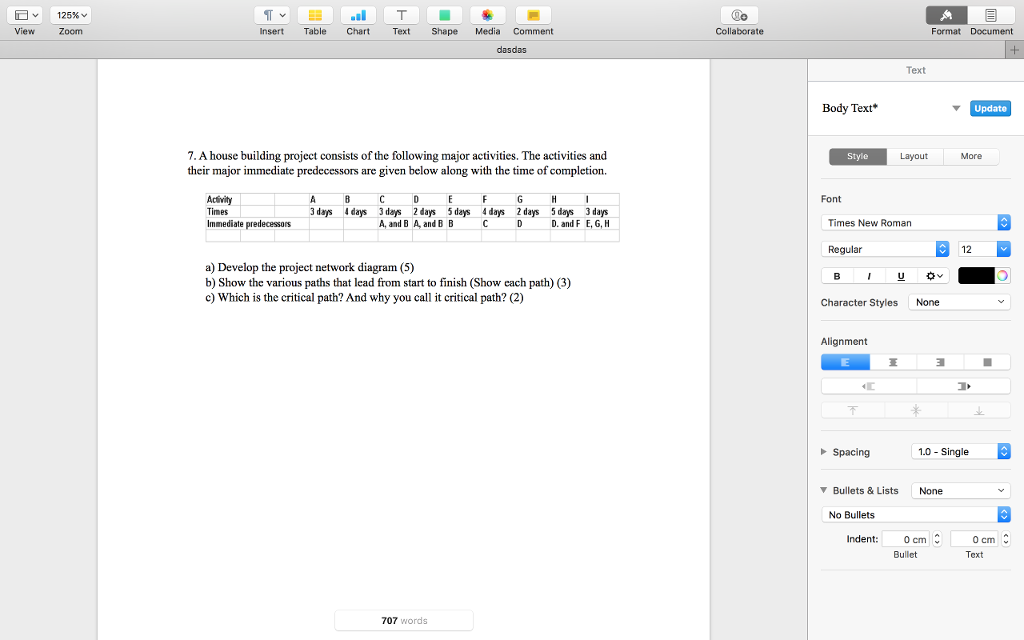The width and height of the screenshot is (1024, 640).
Task: Click the Collaborate icon
Action: point(739,16)
